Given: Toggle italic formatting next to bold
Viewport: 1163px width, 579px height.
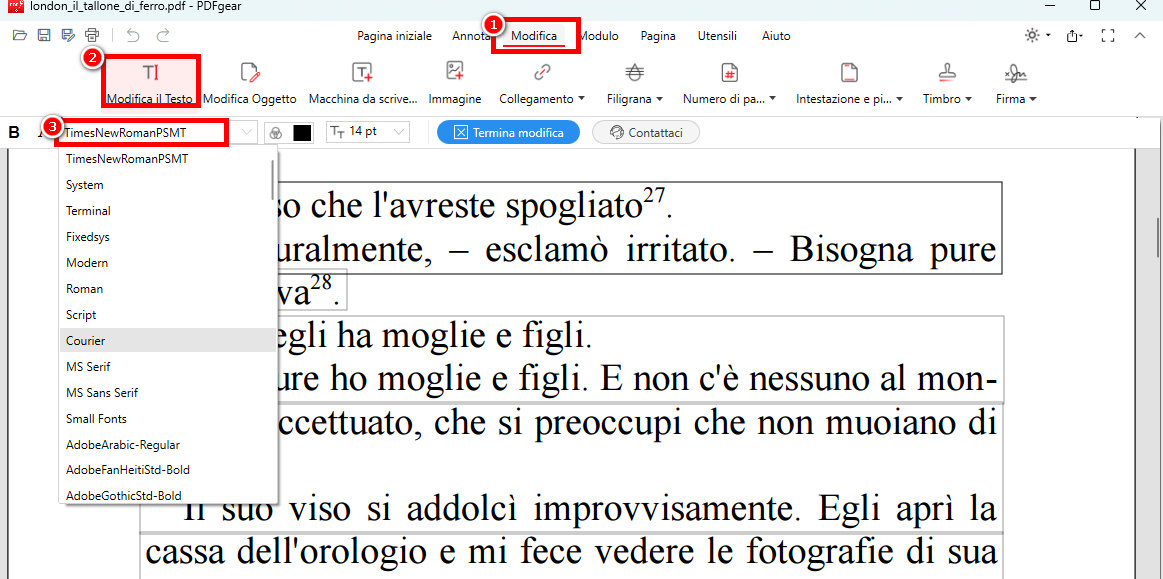Looking at the screenshot, I should point(40,131).
